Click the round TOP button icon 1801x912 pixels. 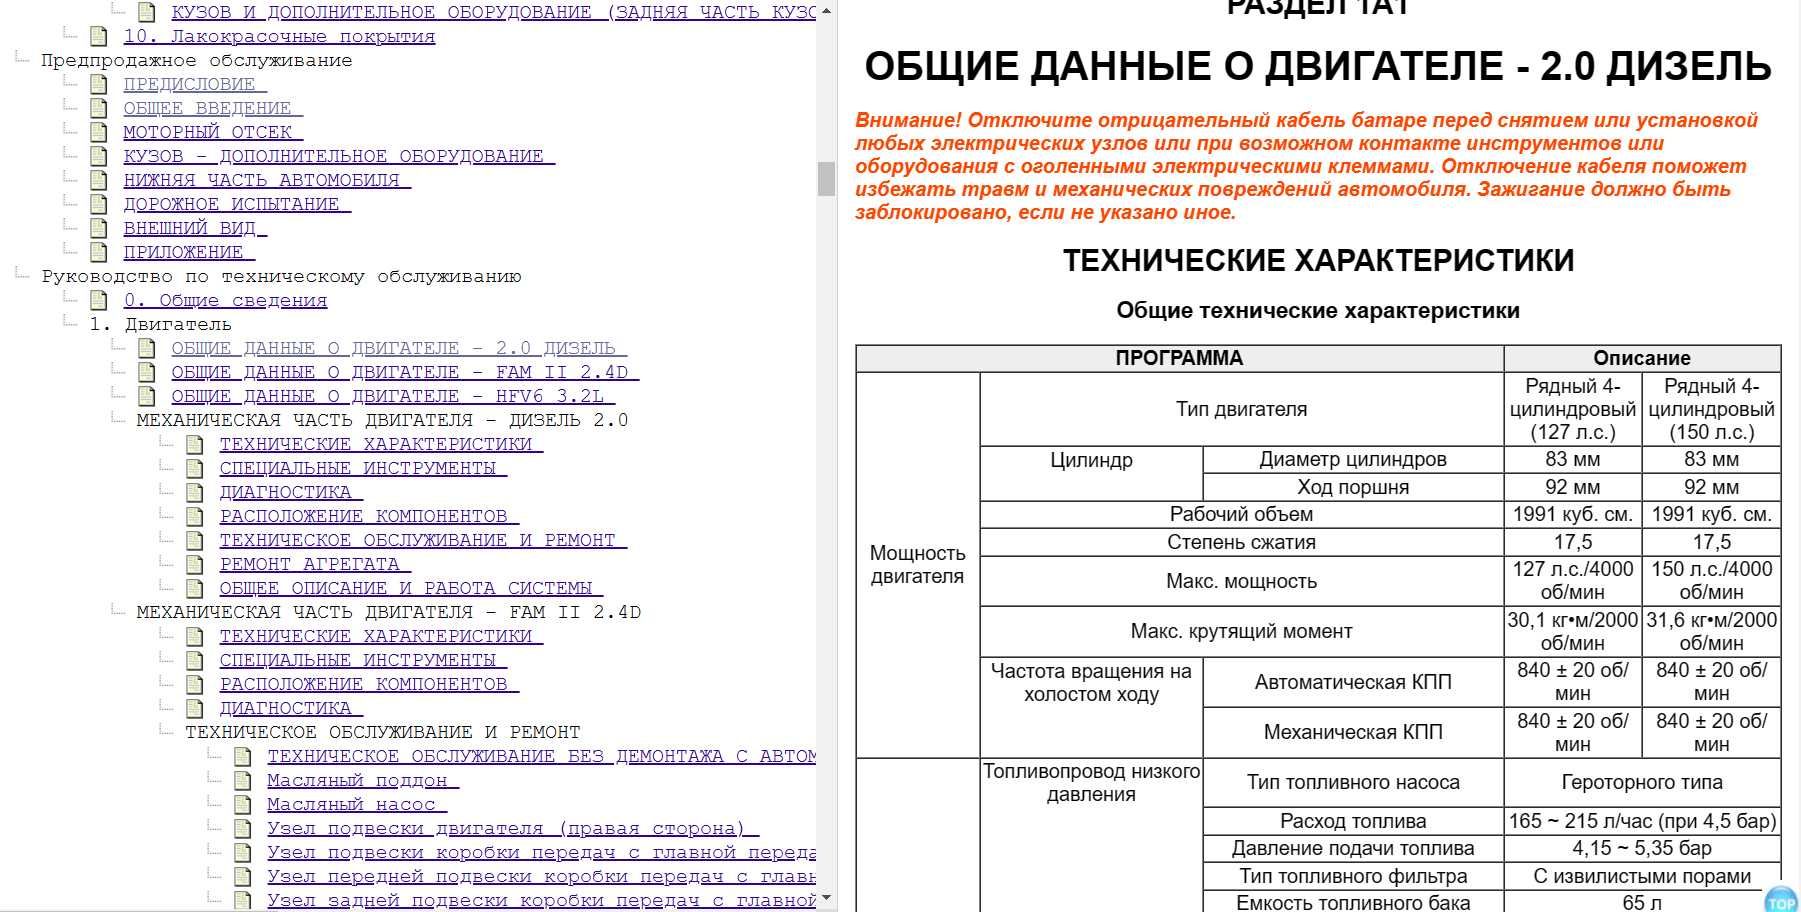[1781, 899]
